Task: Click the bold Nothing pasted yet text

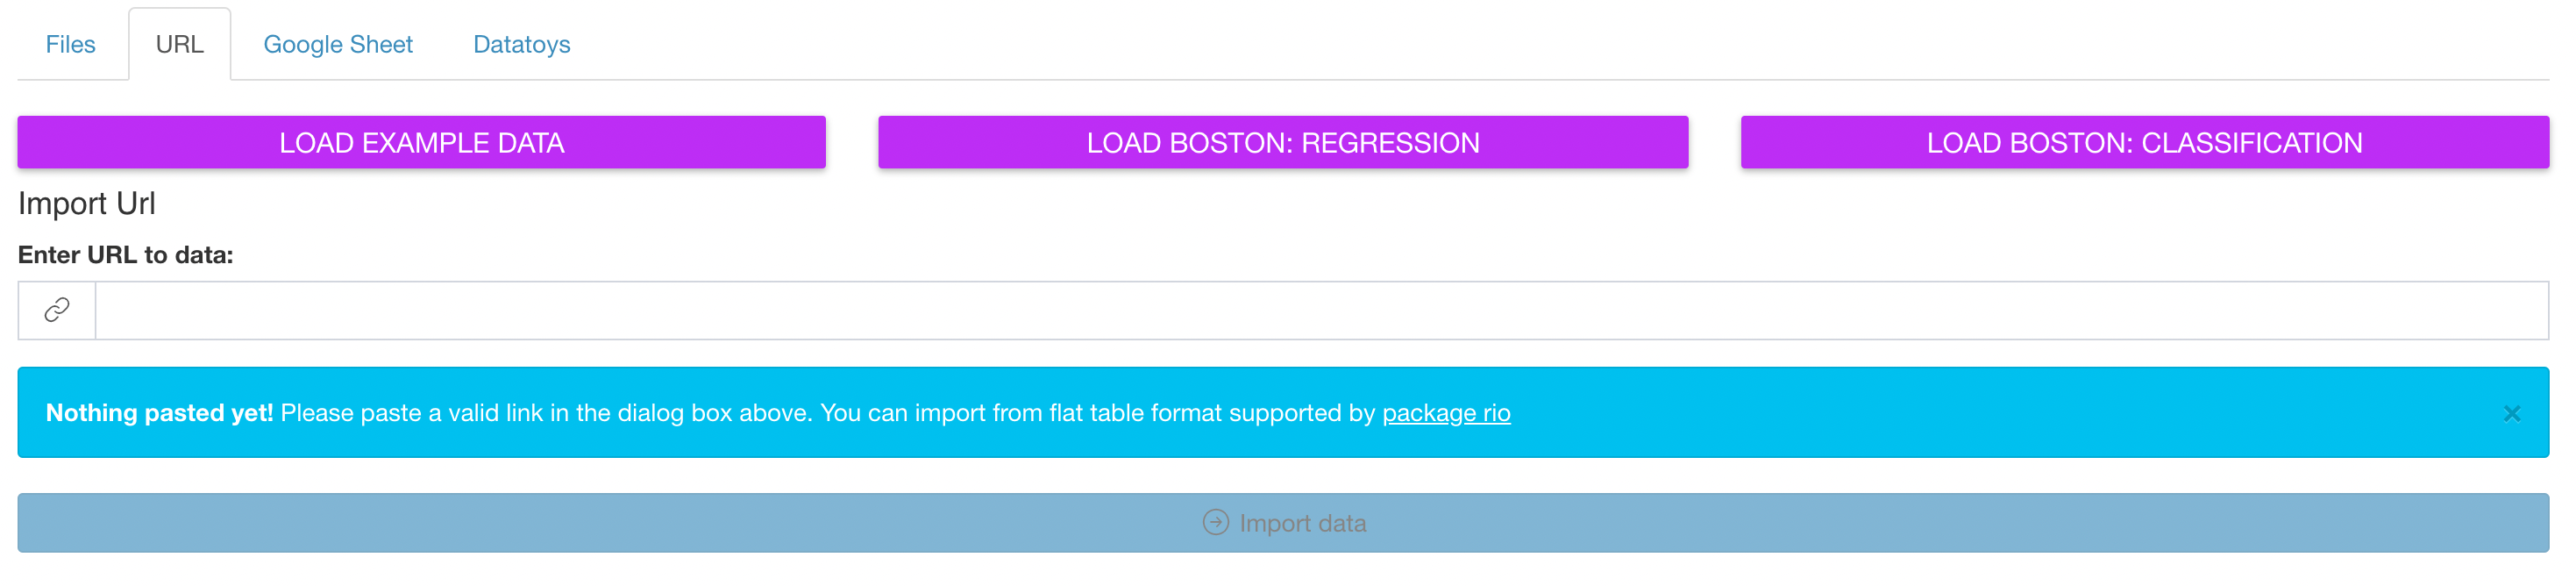Action: [160, 413]
